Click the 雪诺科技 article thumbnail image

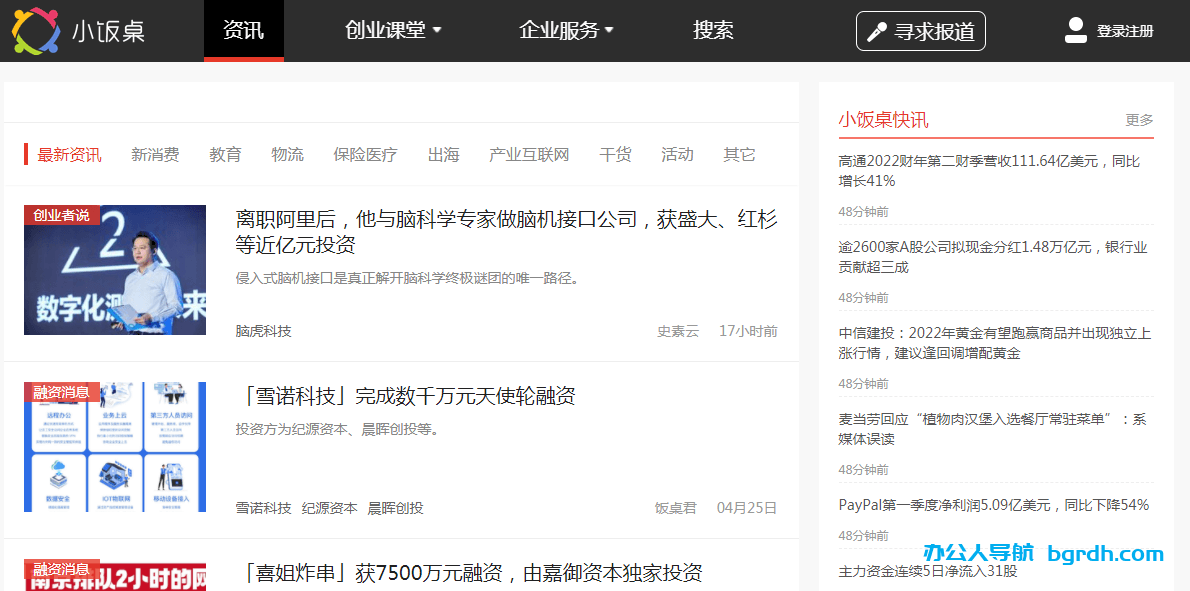(114, 446)
